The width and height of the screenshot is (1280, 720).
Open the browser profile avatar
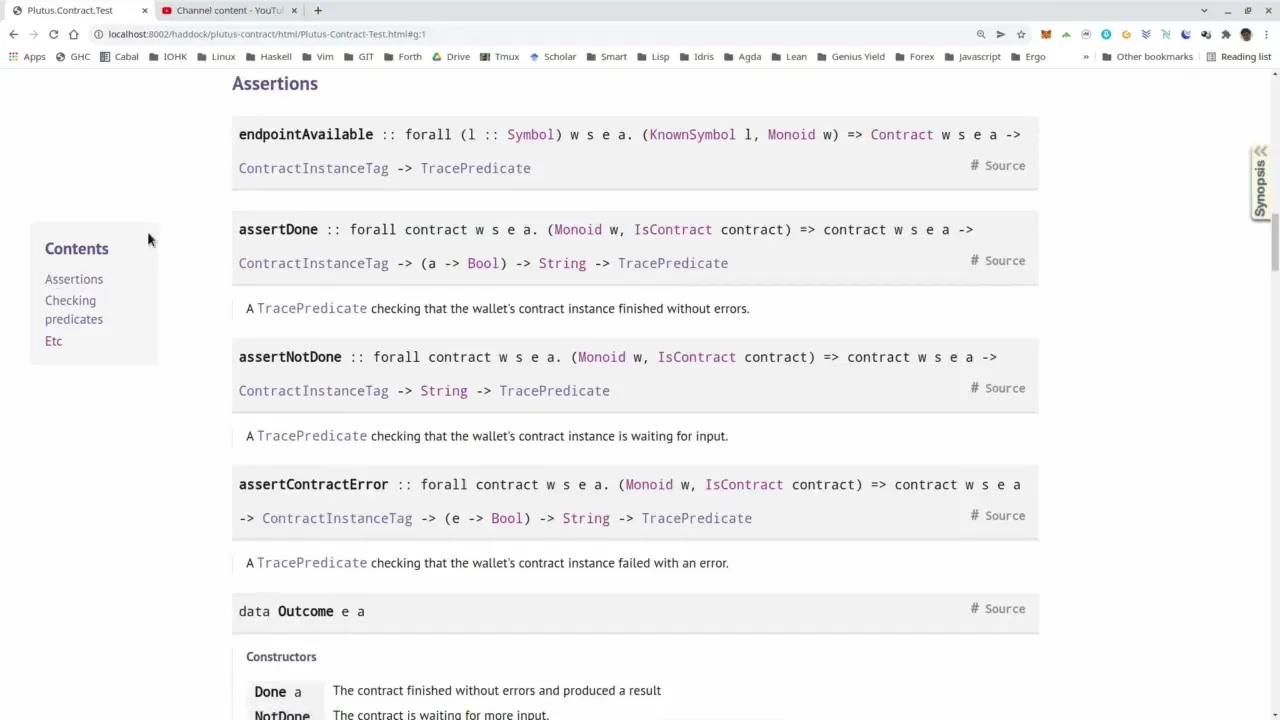(1246, 33)
